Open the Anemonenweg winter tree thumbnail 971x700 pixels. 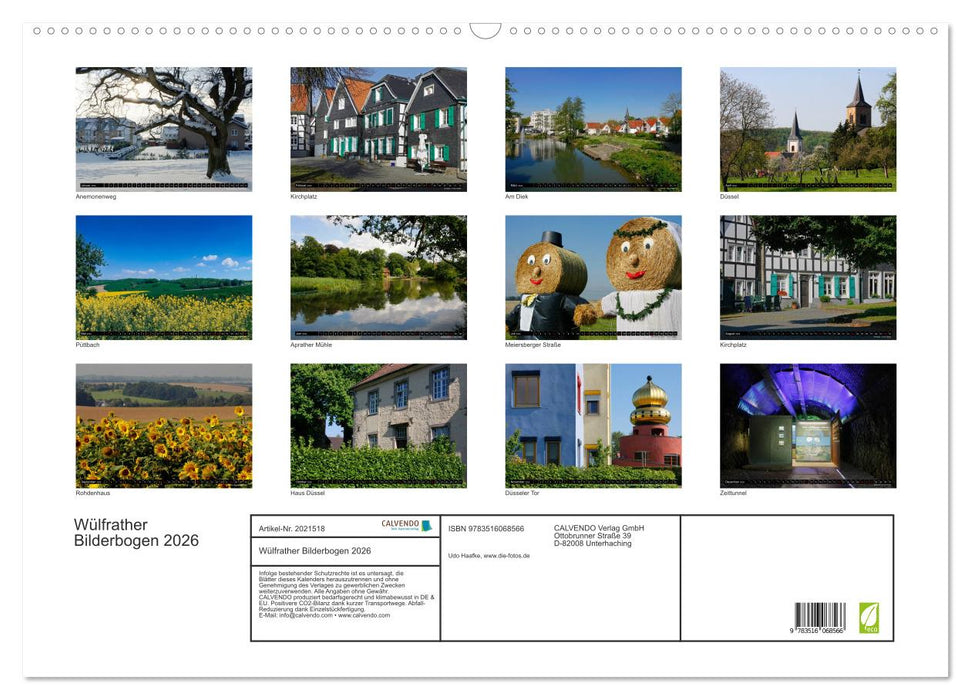point(163,128)
